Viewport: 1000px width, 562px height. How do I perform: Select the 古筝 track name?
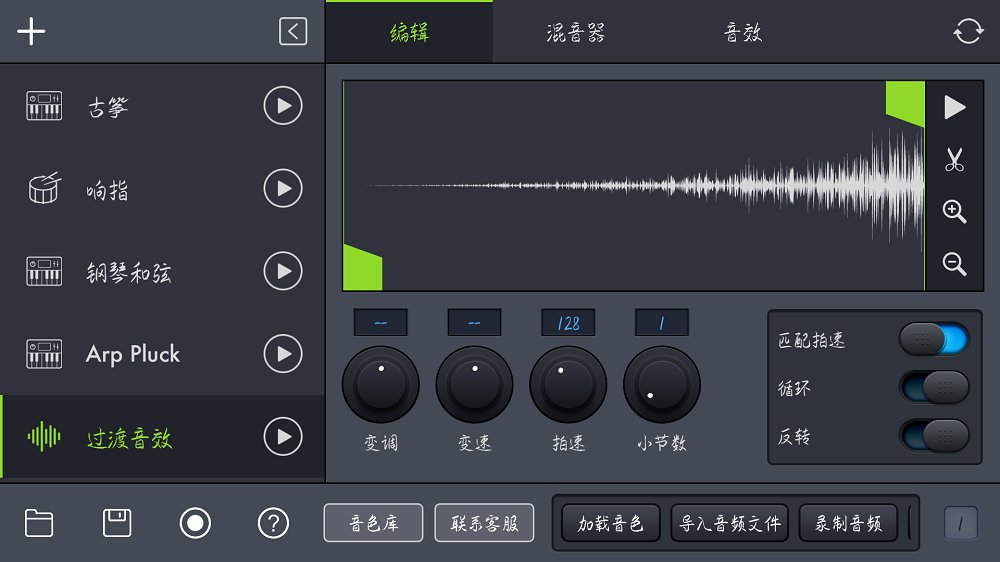108,107
